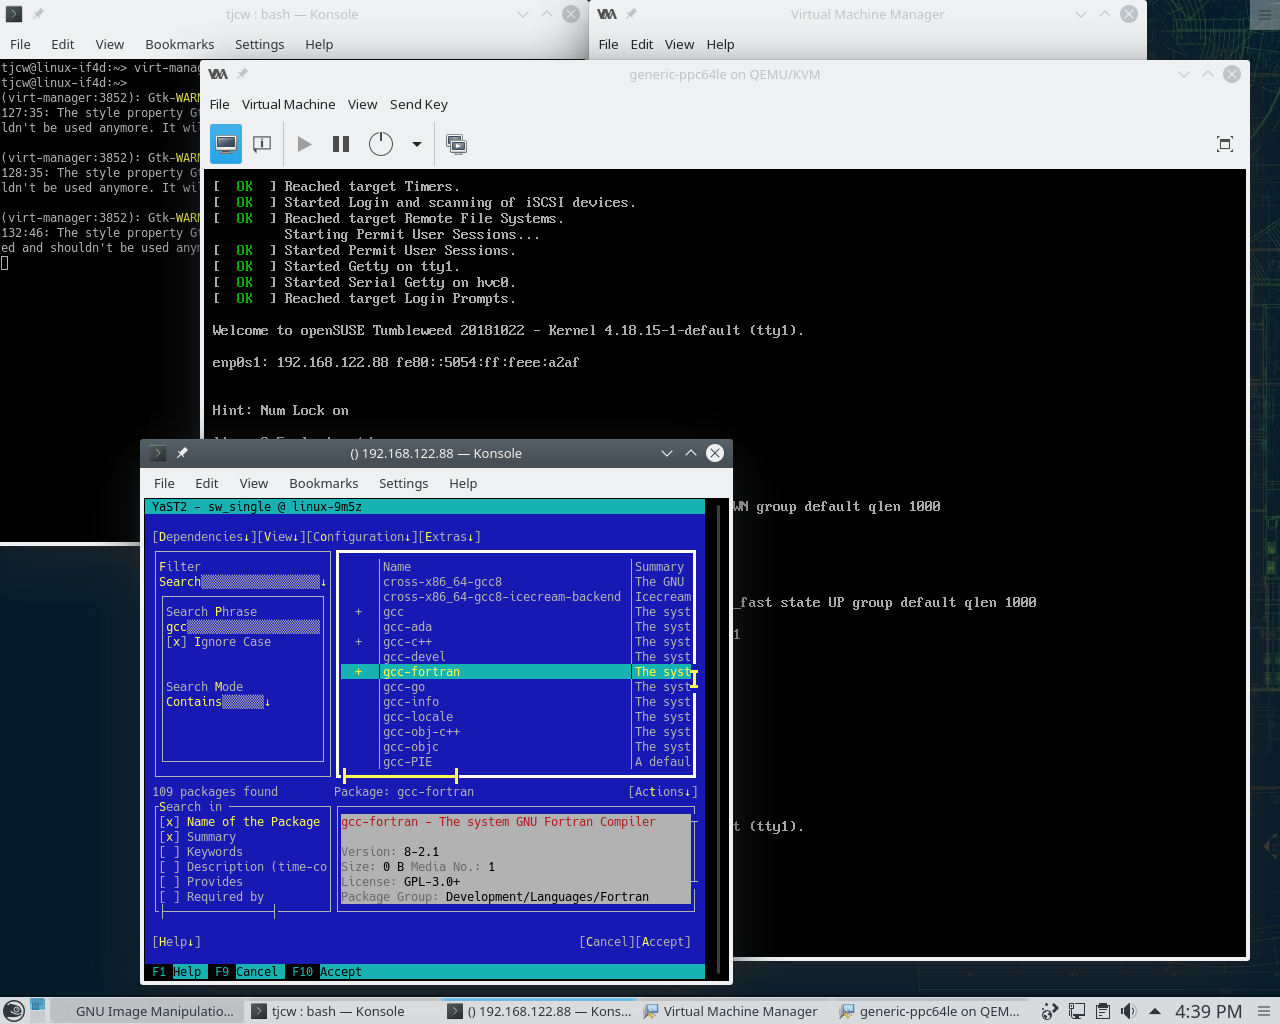Viewport: 1280px width, 1024px height.
Task: Power off the guest via toolbar icon
Action: pyautogui.click(x=380, y=144)
